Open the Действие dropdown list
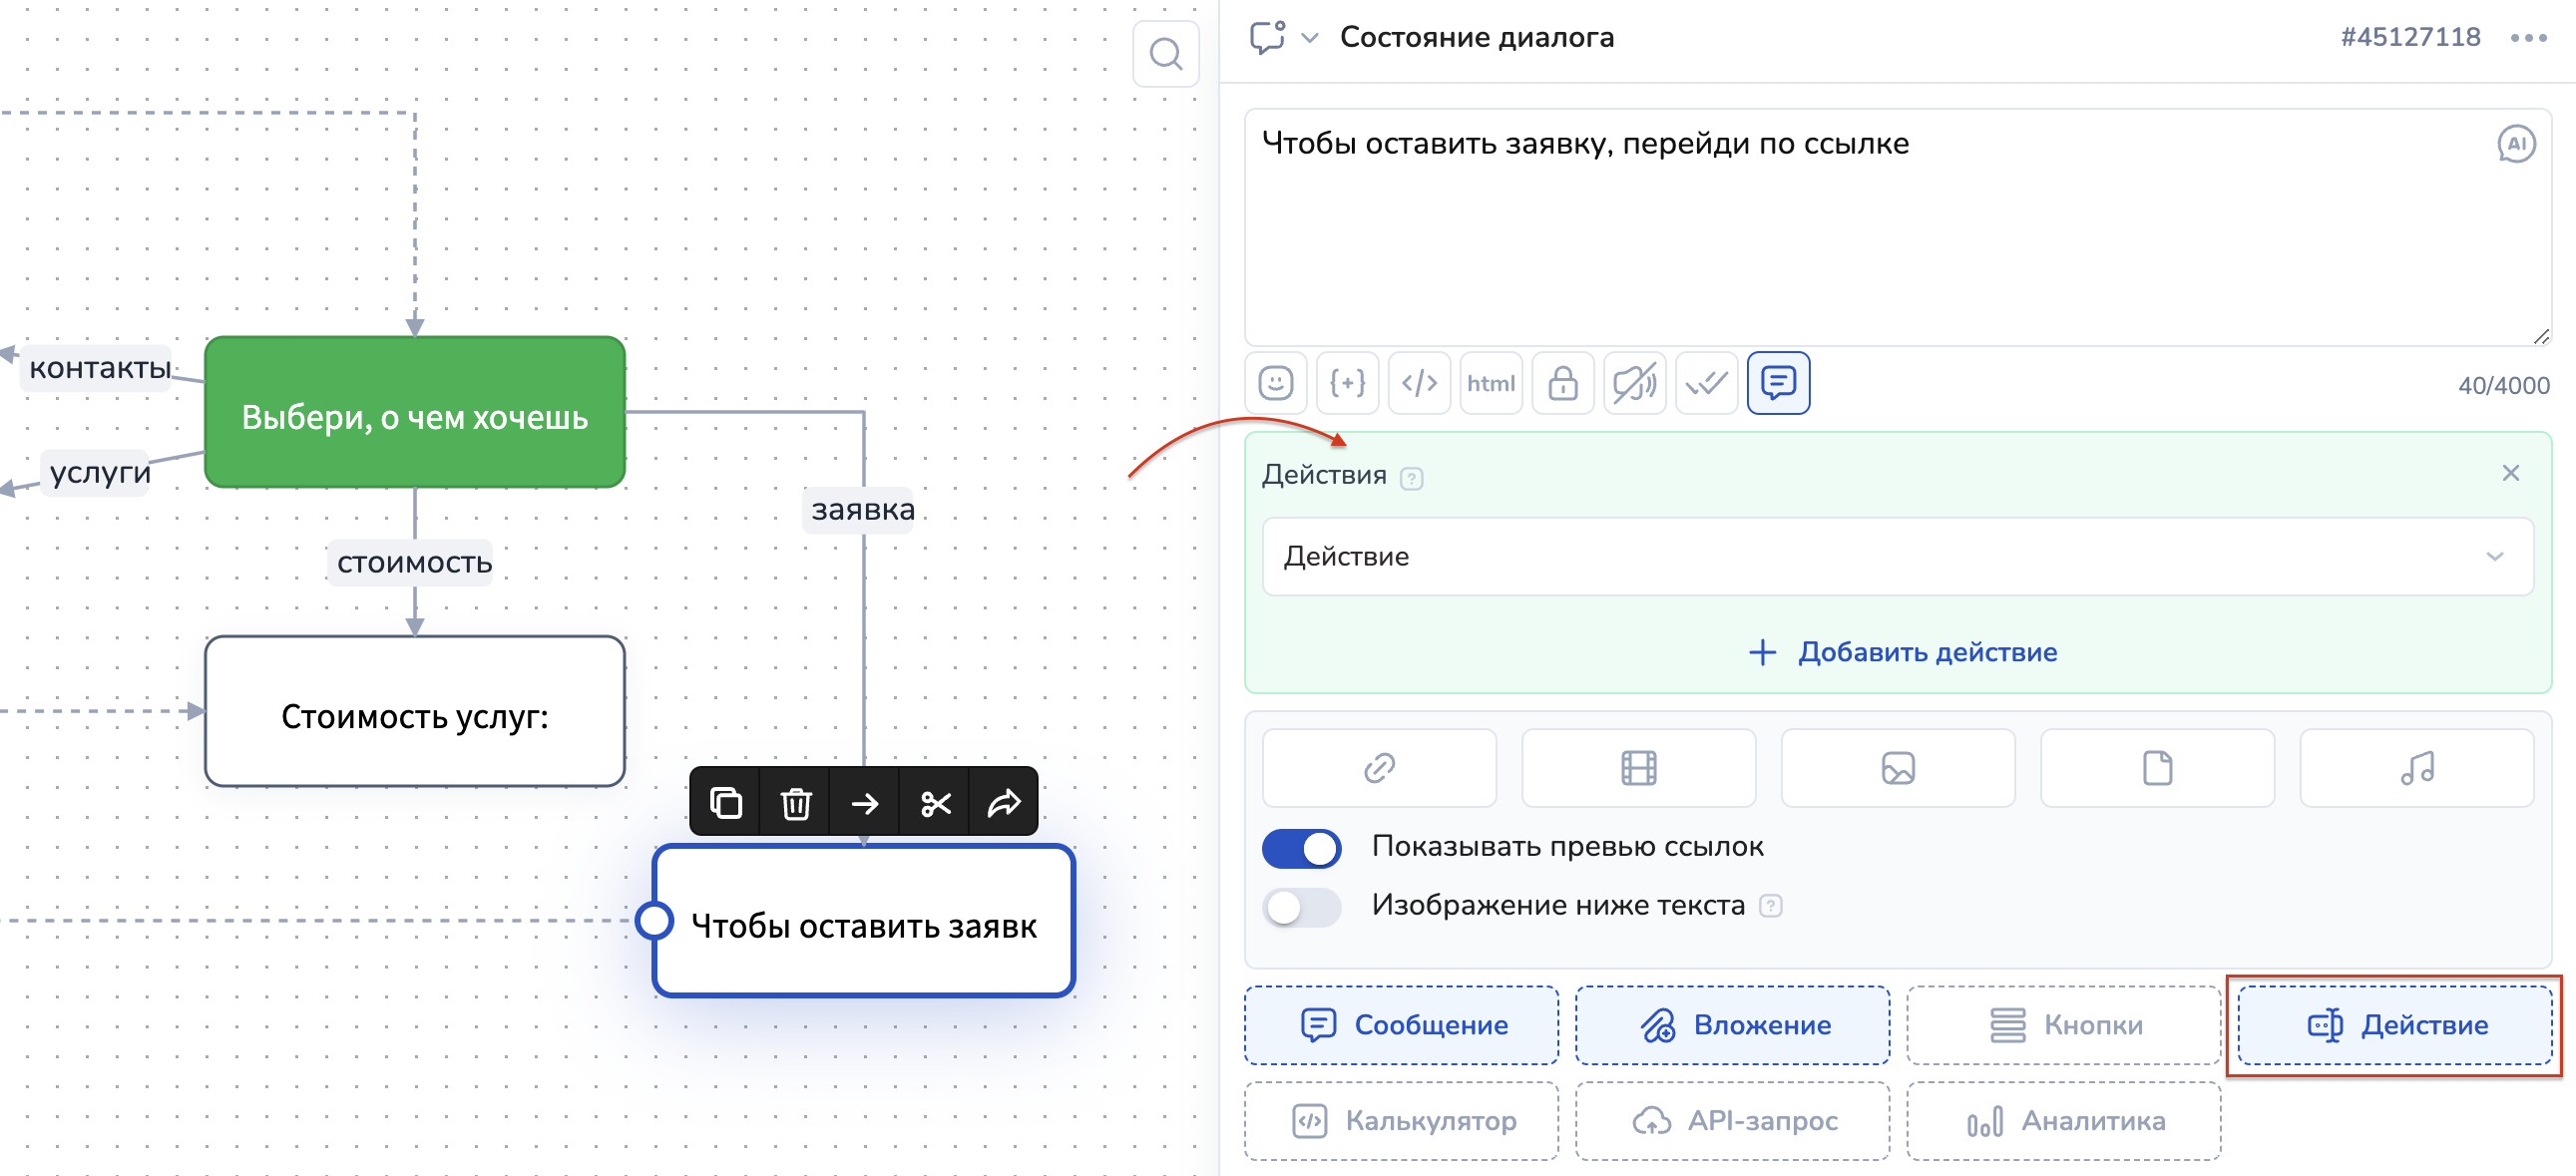Image resolution: width=2576 pixels, height=1176 pixels. click(x=1897, y=557)
